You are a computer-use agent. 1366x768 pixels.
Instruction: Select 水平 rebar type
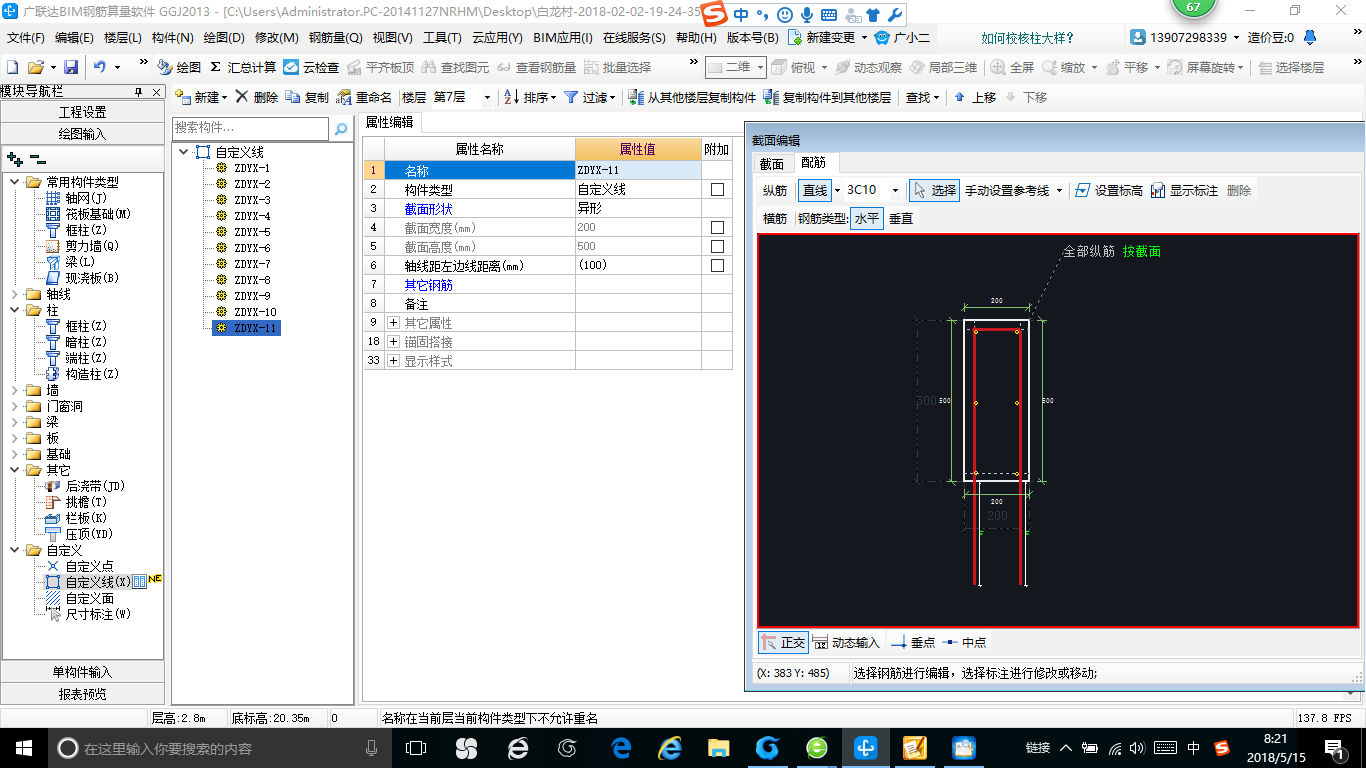867,218
